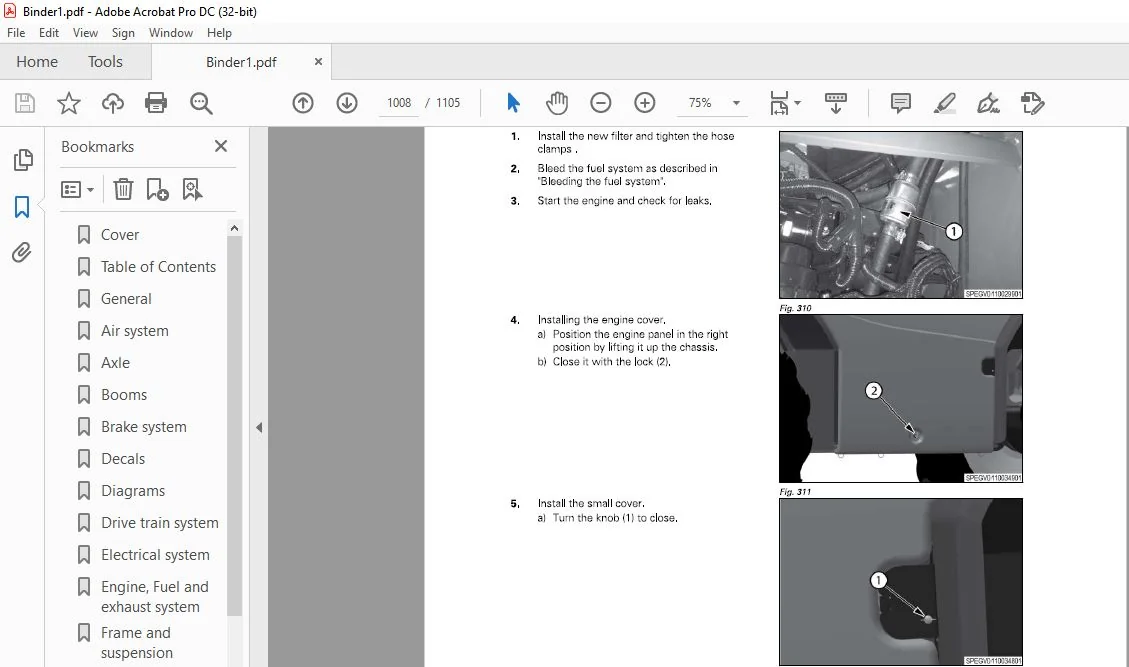Open the Help menu

(219, 32)
